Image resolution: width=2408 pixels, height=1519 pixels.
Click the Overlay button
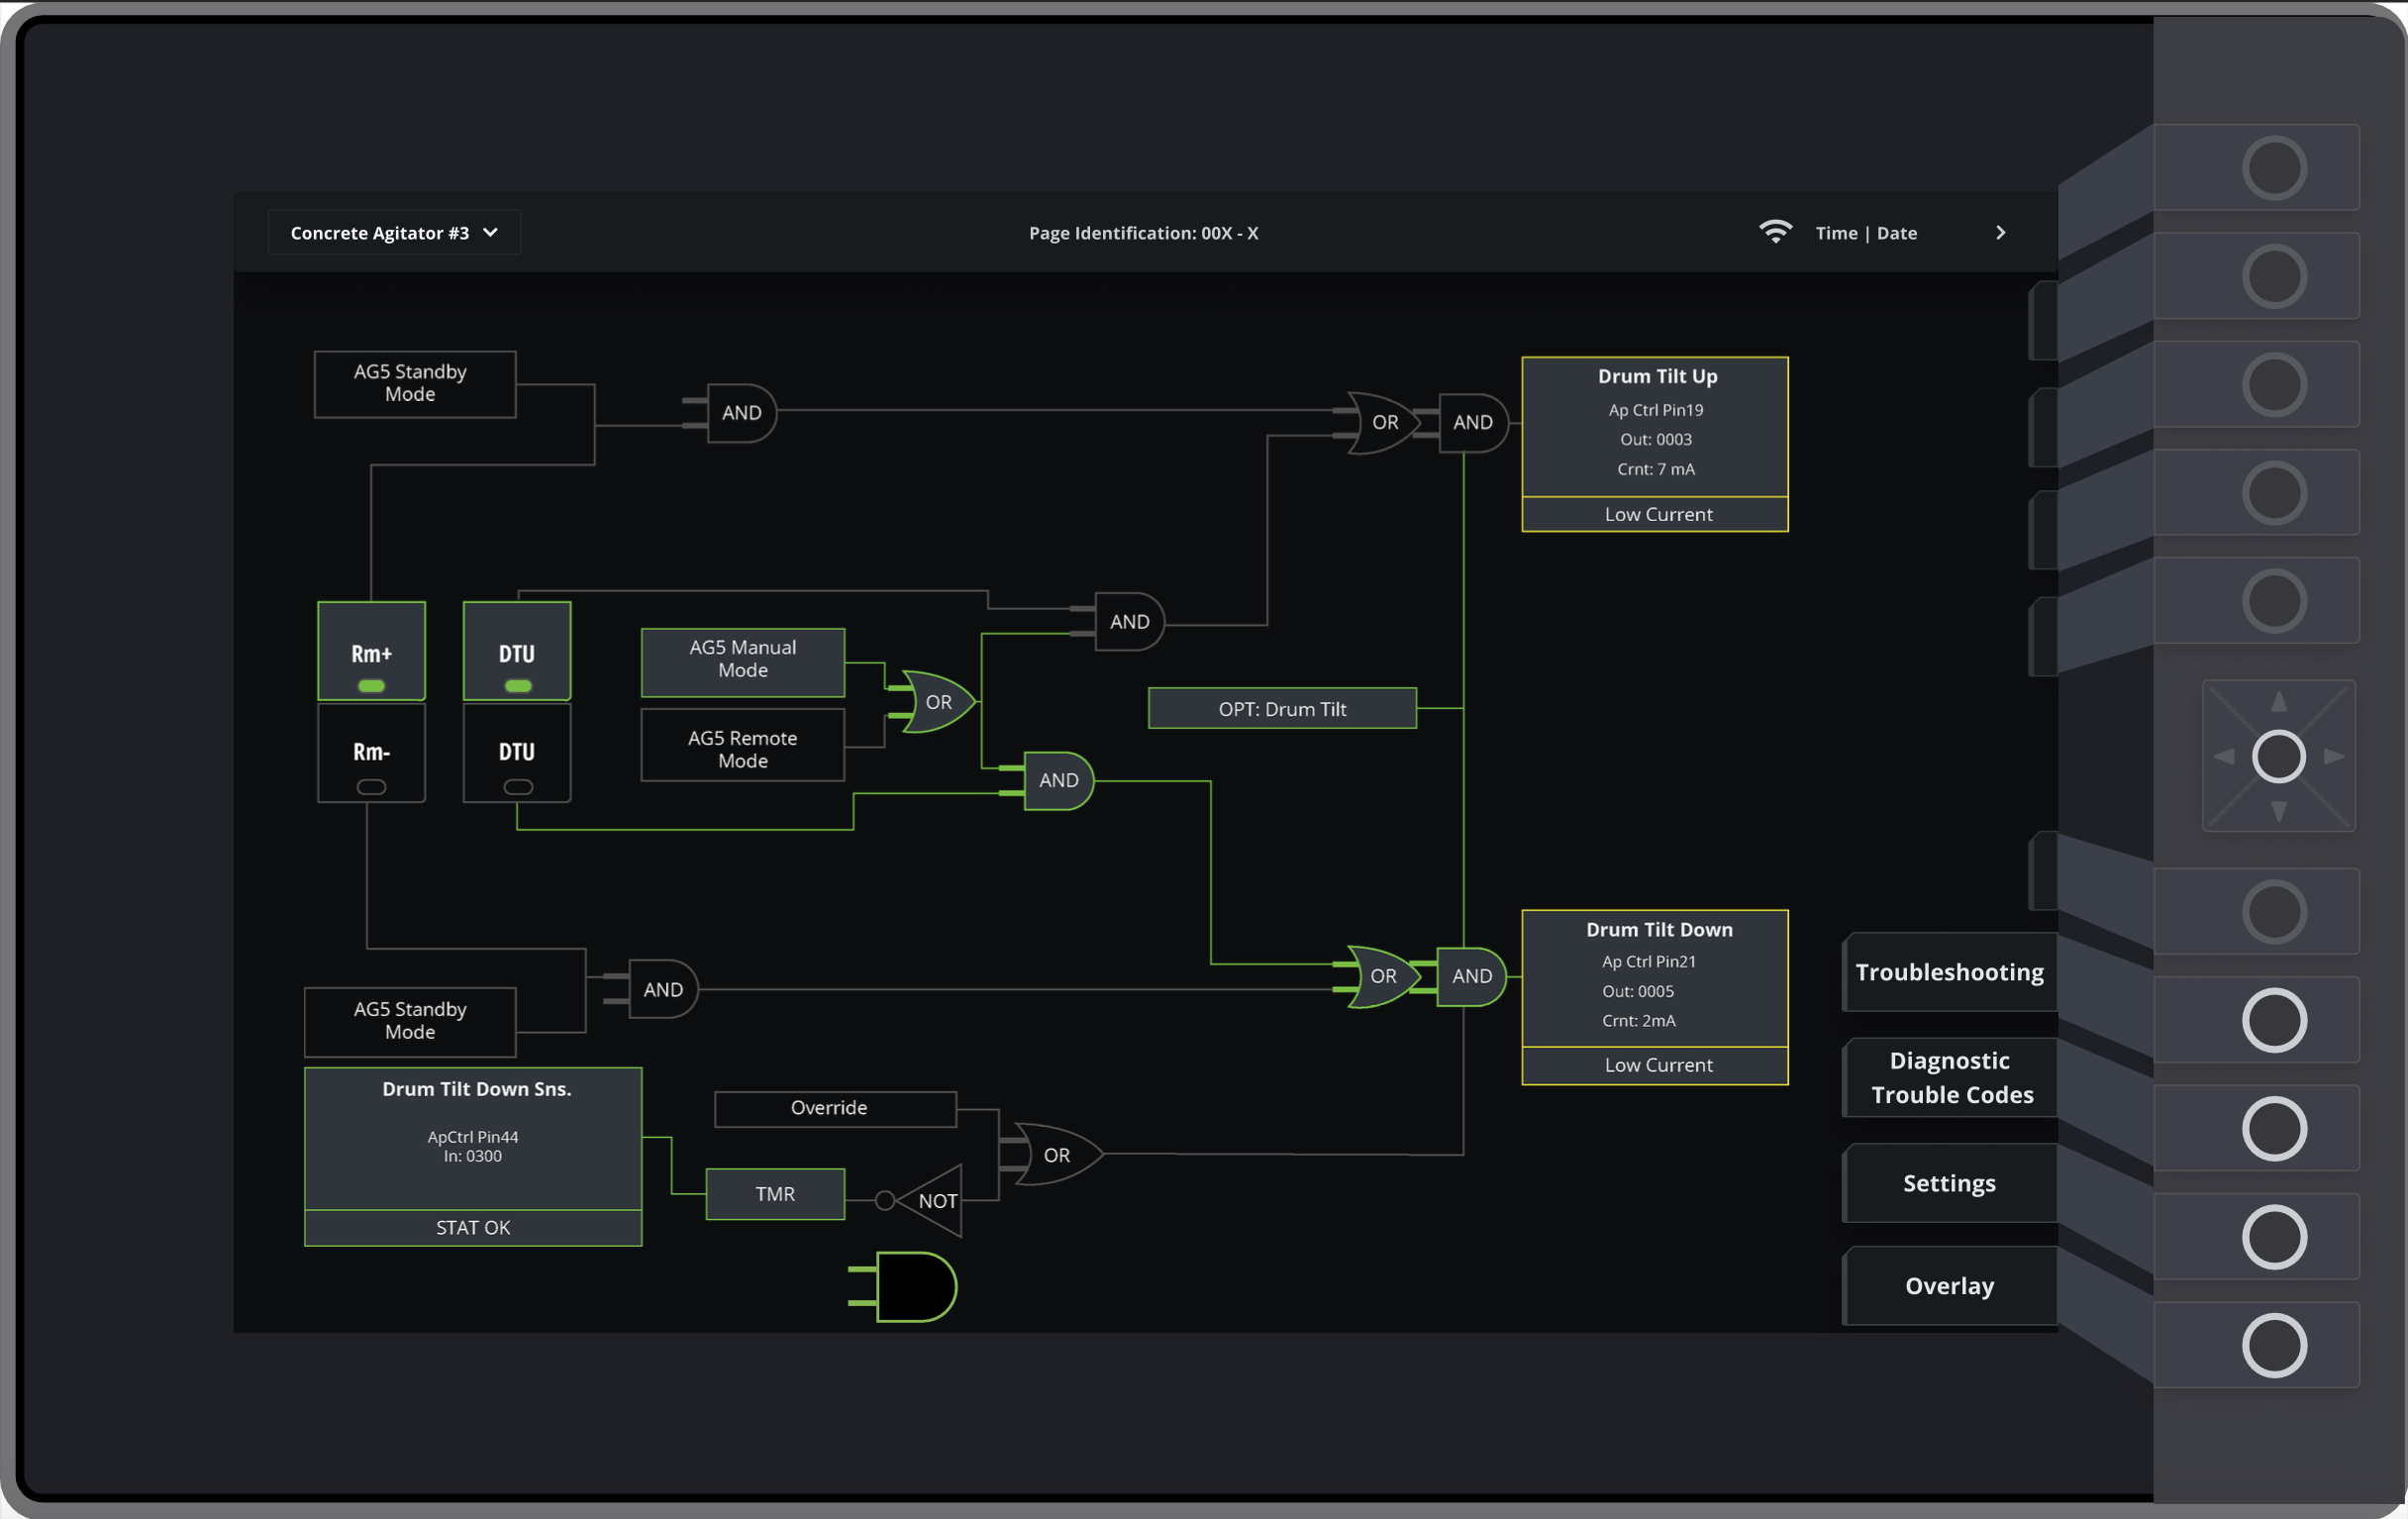pyautogui.click(x=1949, y=1286)
